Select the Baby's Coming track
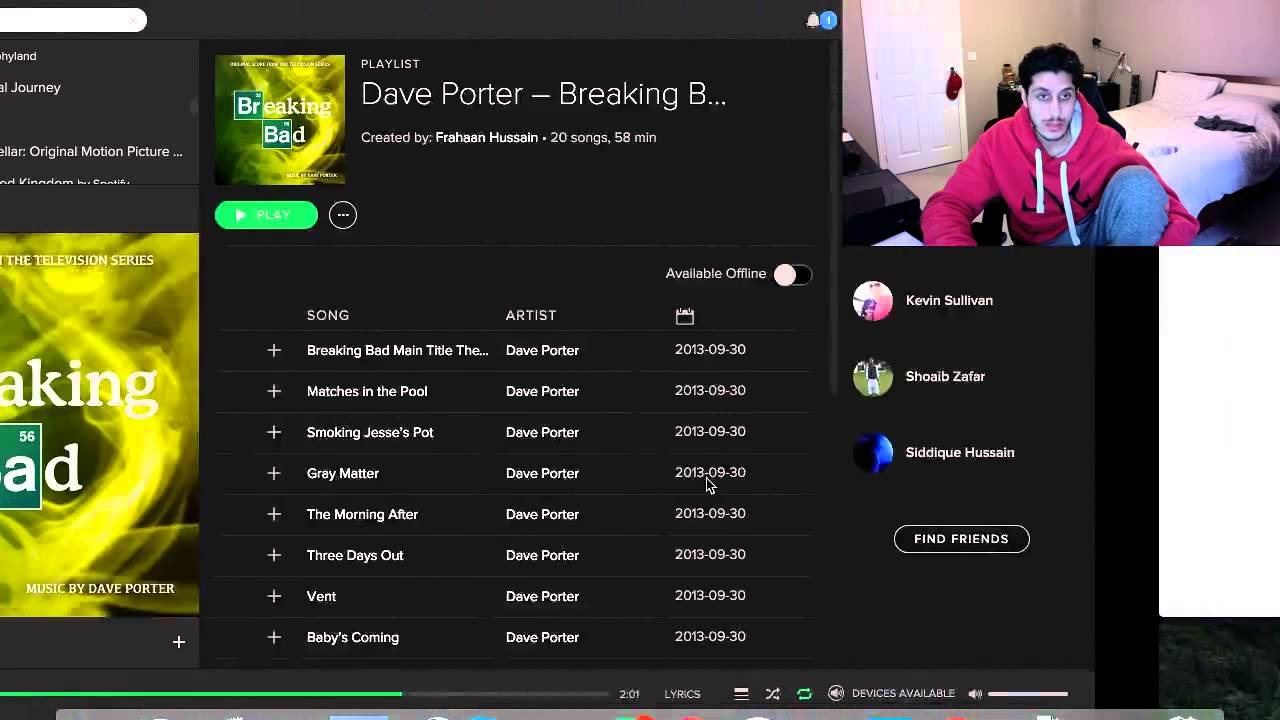1280x720 pixels. 353,637
